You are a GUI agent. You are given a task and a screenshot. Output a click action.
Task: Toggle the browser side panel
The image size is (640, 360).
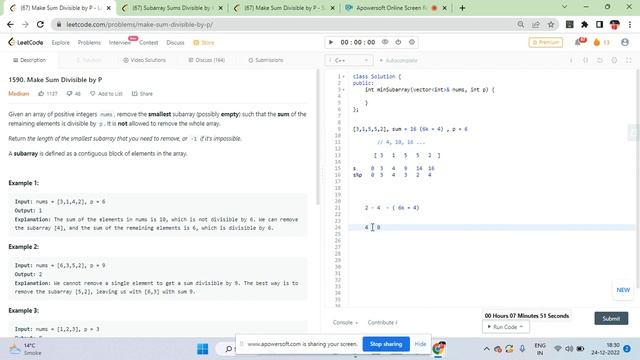[599, 24]
